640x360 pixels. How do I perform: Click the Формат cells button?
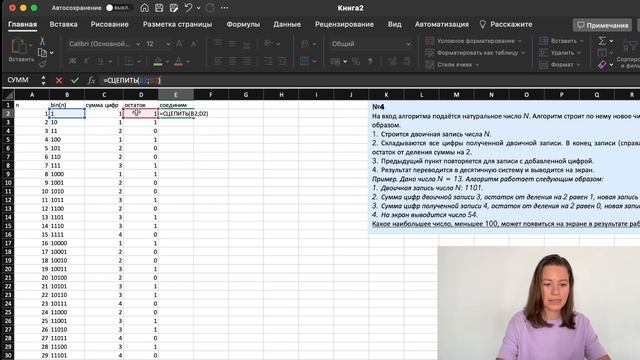coord(560,64)
